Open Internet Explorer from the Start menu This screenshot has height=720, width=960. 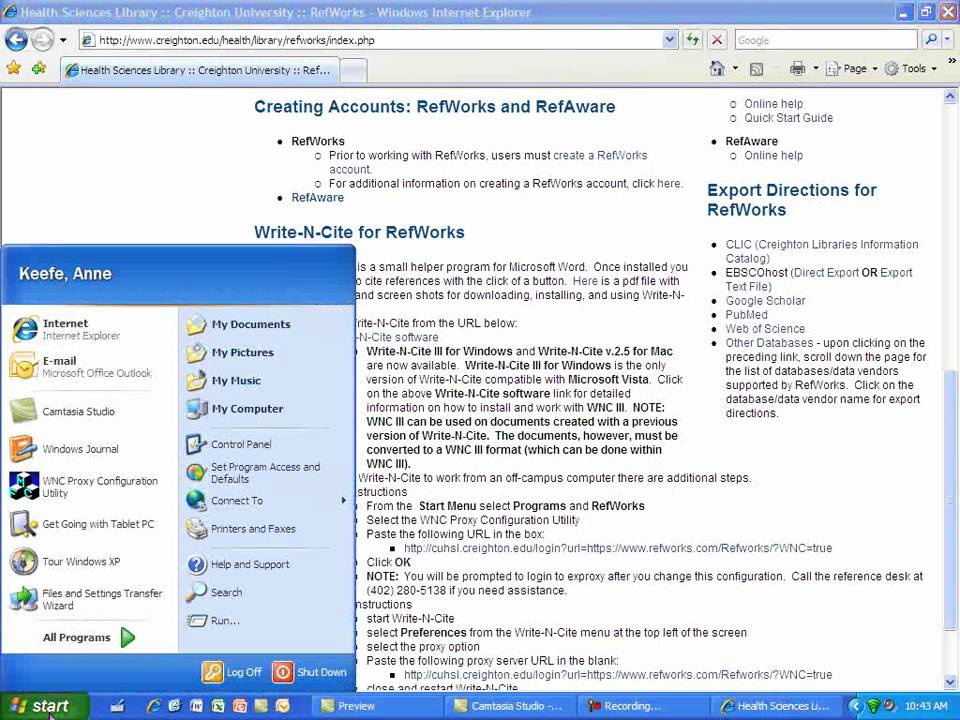pos(89,329)
